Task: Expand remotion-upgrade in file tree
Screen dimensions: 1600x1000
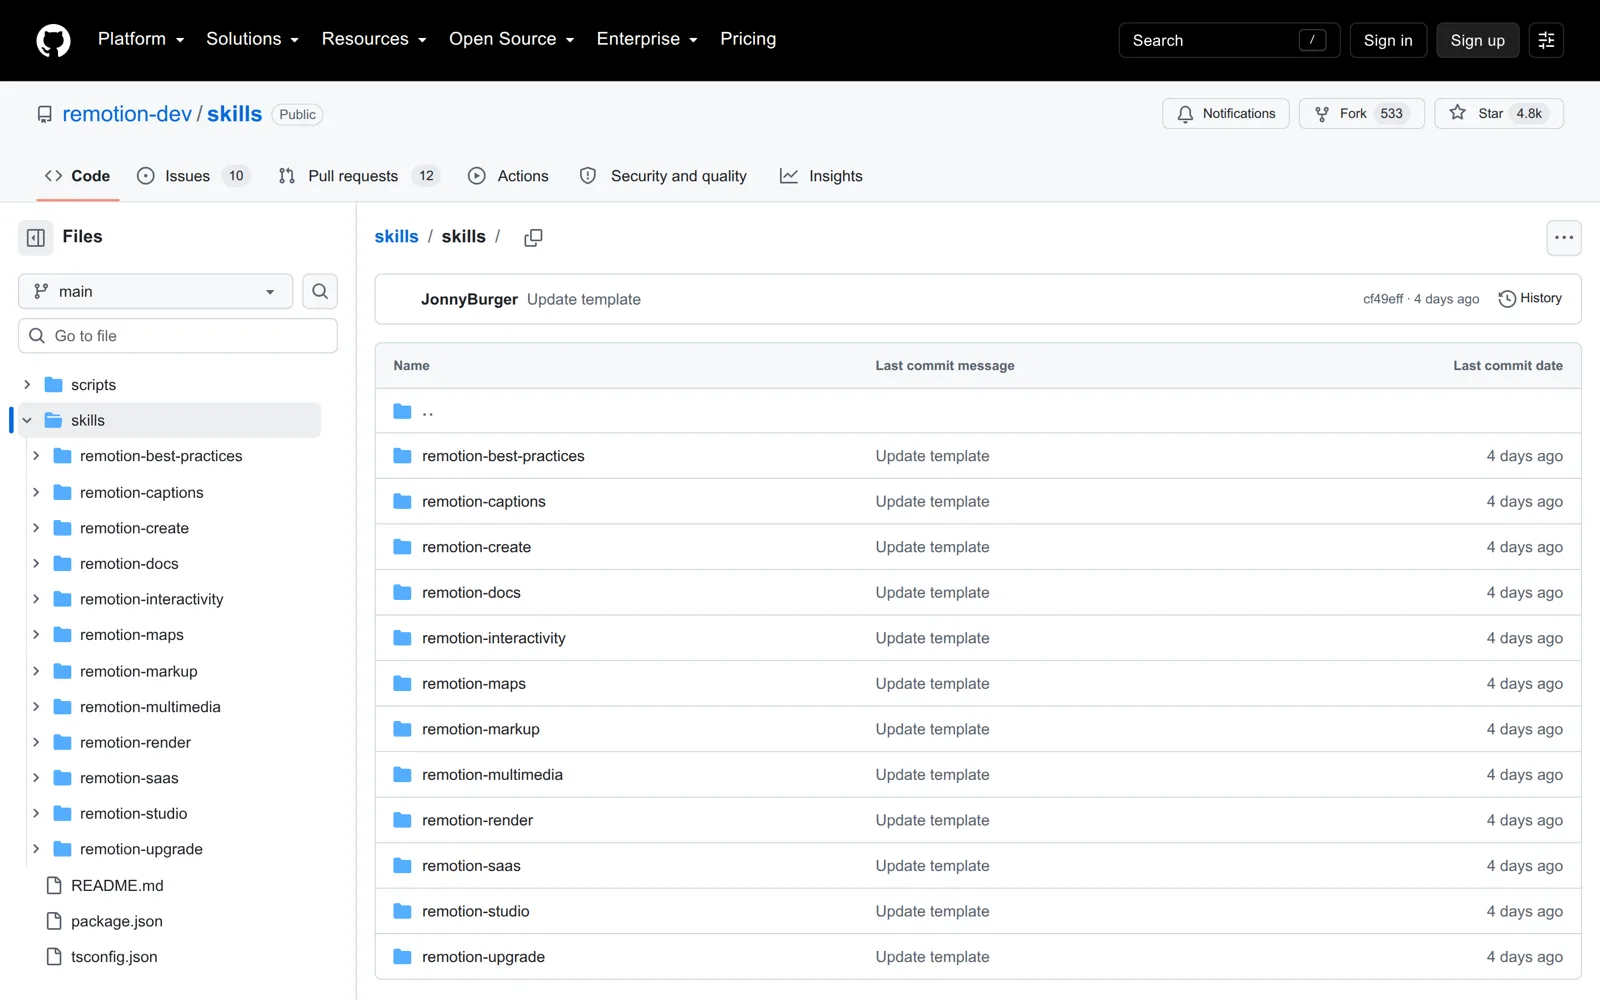Action: pyautogui.click(x=36, y=849)
